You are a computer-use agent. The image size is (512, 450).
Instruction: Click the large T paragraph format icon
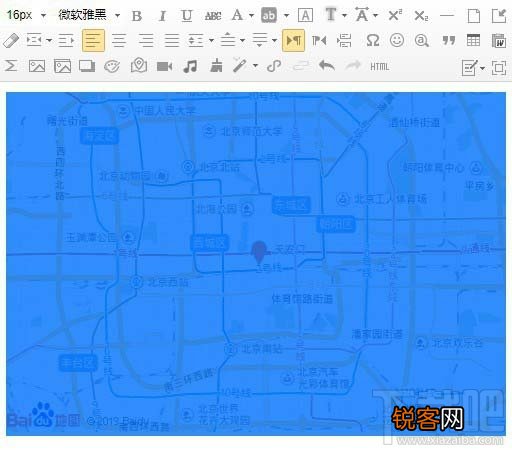click(x=331, y=15)
